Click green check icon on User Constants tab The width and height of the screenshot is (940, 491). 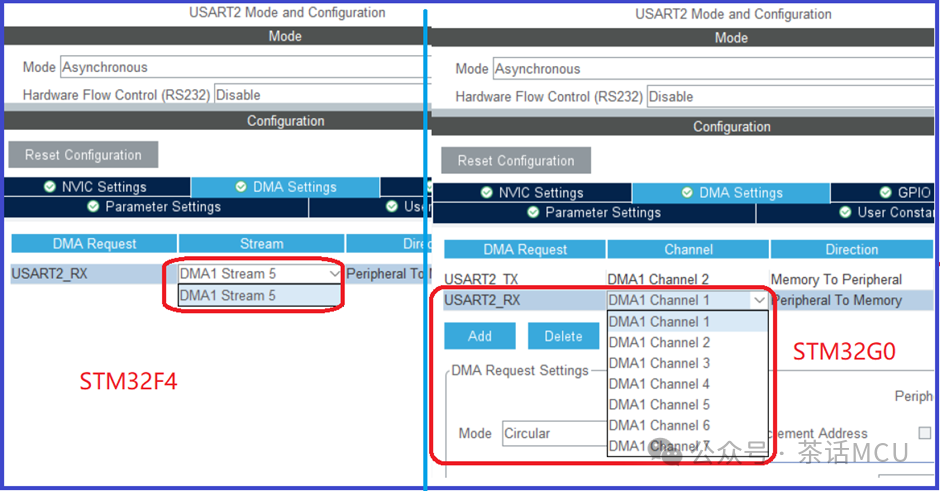(845, 213)
